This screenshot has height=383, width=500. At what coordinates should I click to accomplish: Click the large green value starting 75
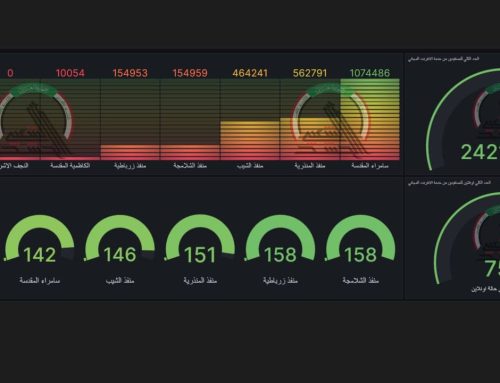(492, 269)
